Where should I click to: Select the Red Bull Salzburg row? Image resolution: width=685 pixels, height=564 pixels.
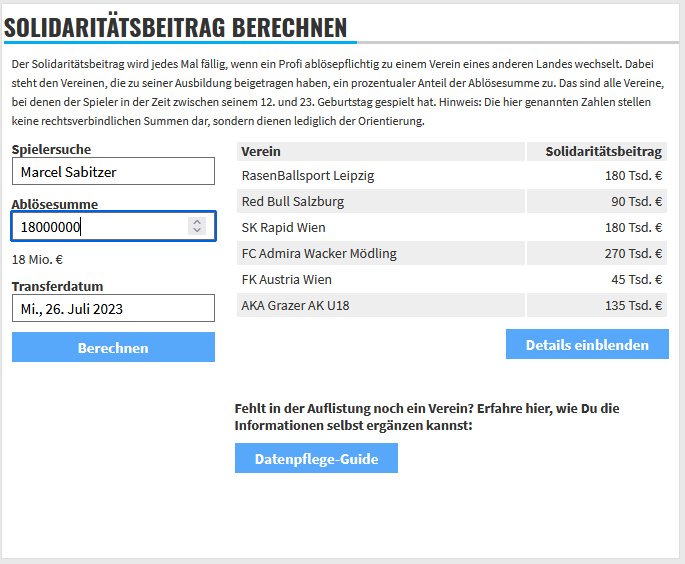click(x=452, y=201)
